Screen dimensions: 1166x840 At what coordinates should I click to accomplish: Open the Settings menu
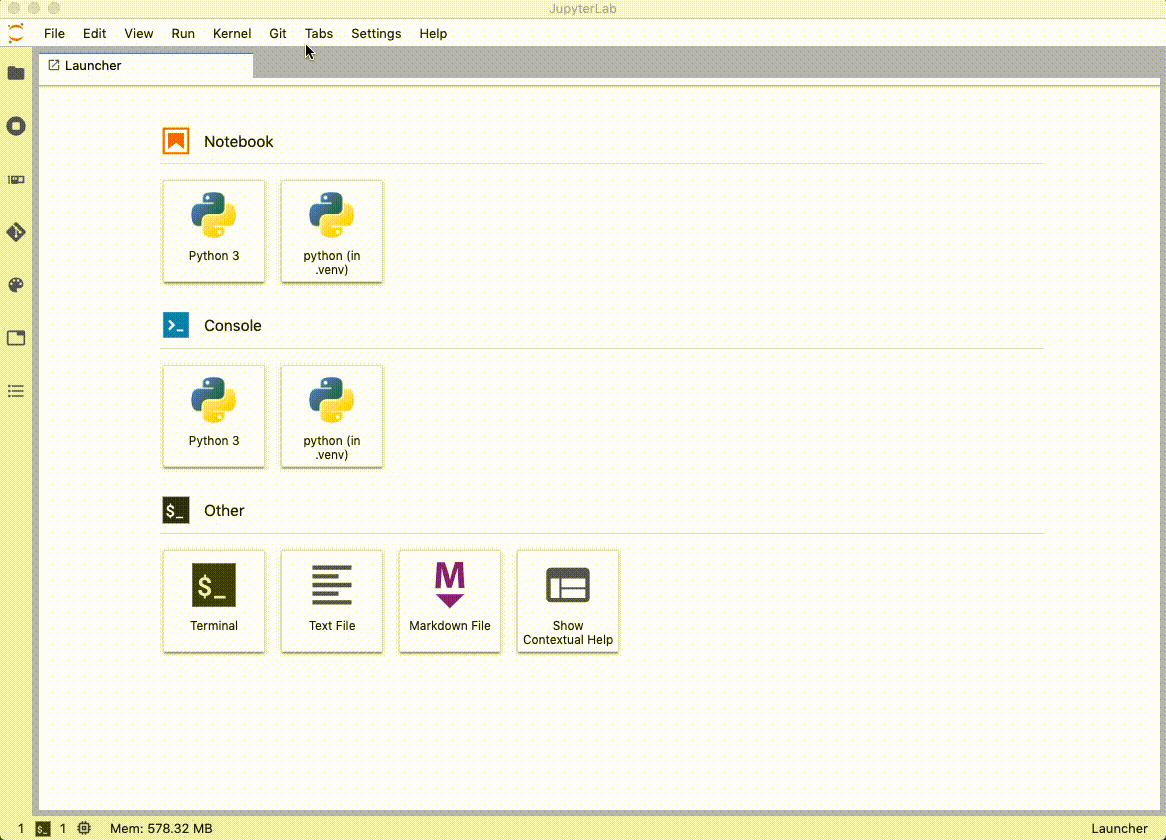pyautogui.click(x=376, y=33)
